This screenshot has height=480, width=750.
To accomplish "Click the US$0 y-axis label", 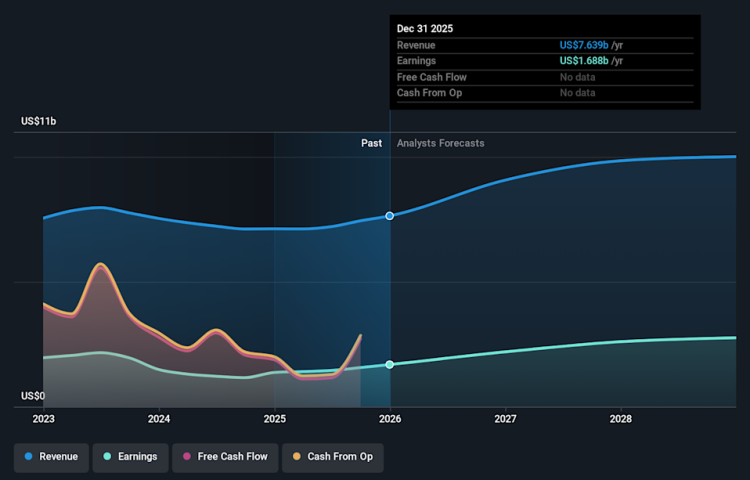I will 33,396.
